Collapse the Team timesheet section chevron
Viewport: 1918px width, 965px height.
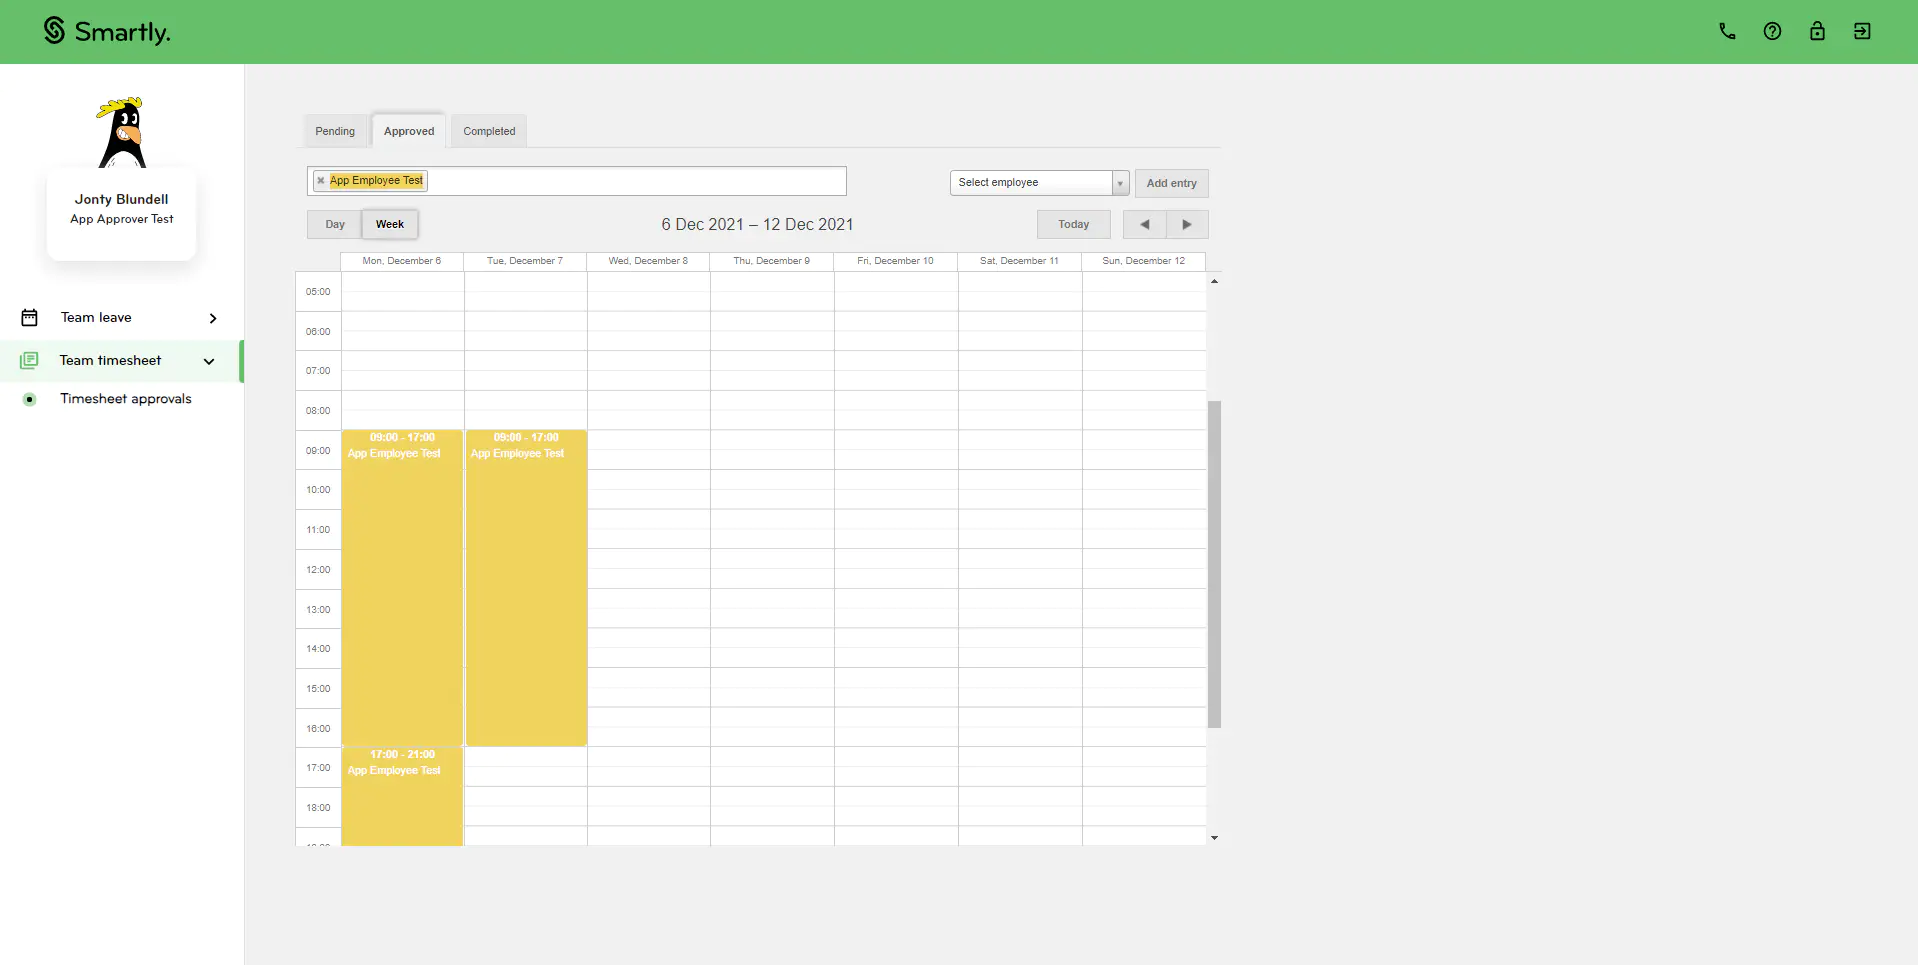[209, 362]
